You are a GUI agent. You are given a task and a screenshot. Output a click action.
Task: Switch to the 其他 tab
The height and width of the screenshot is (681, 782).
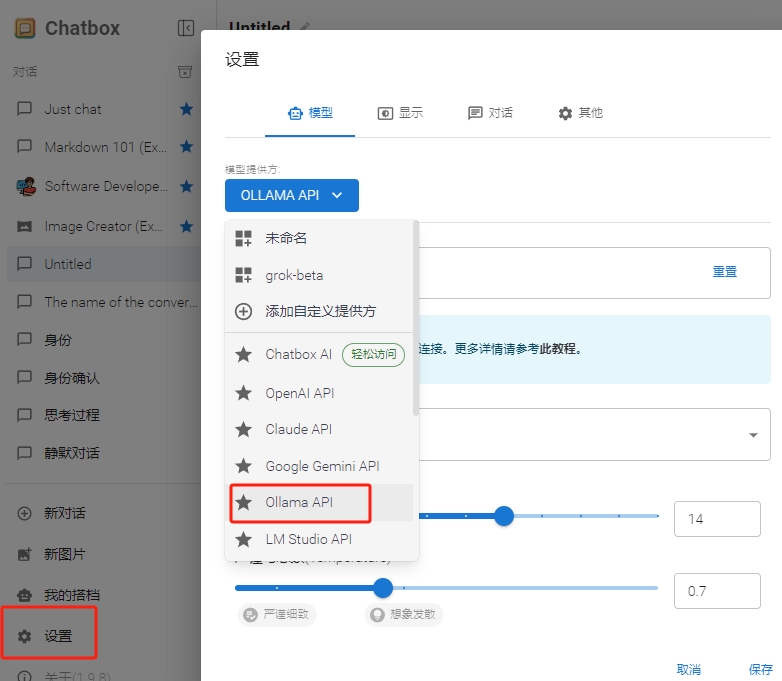(x=580, y=113)
